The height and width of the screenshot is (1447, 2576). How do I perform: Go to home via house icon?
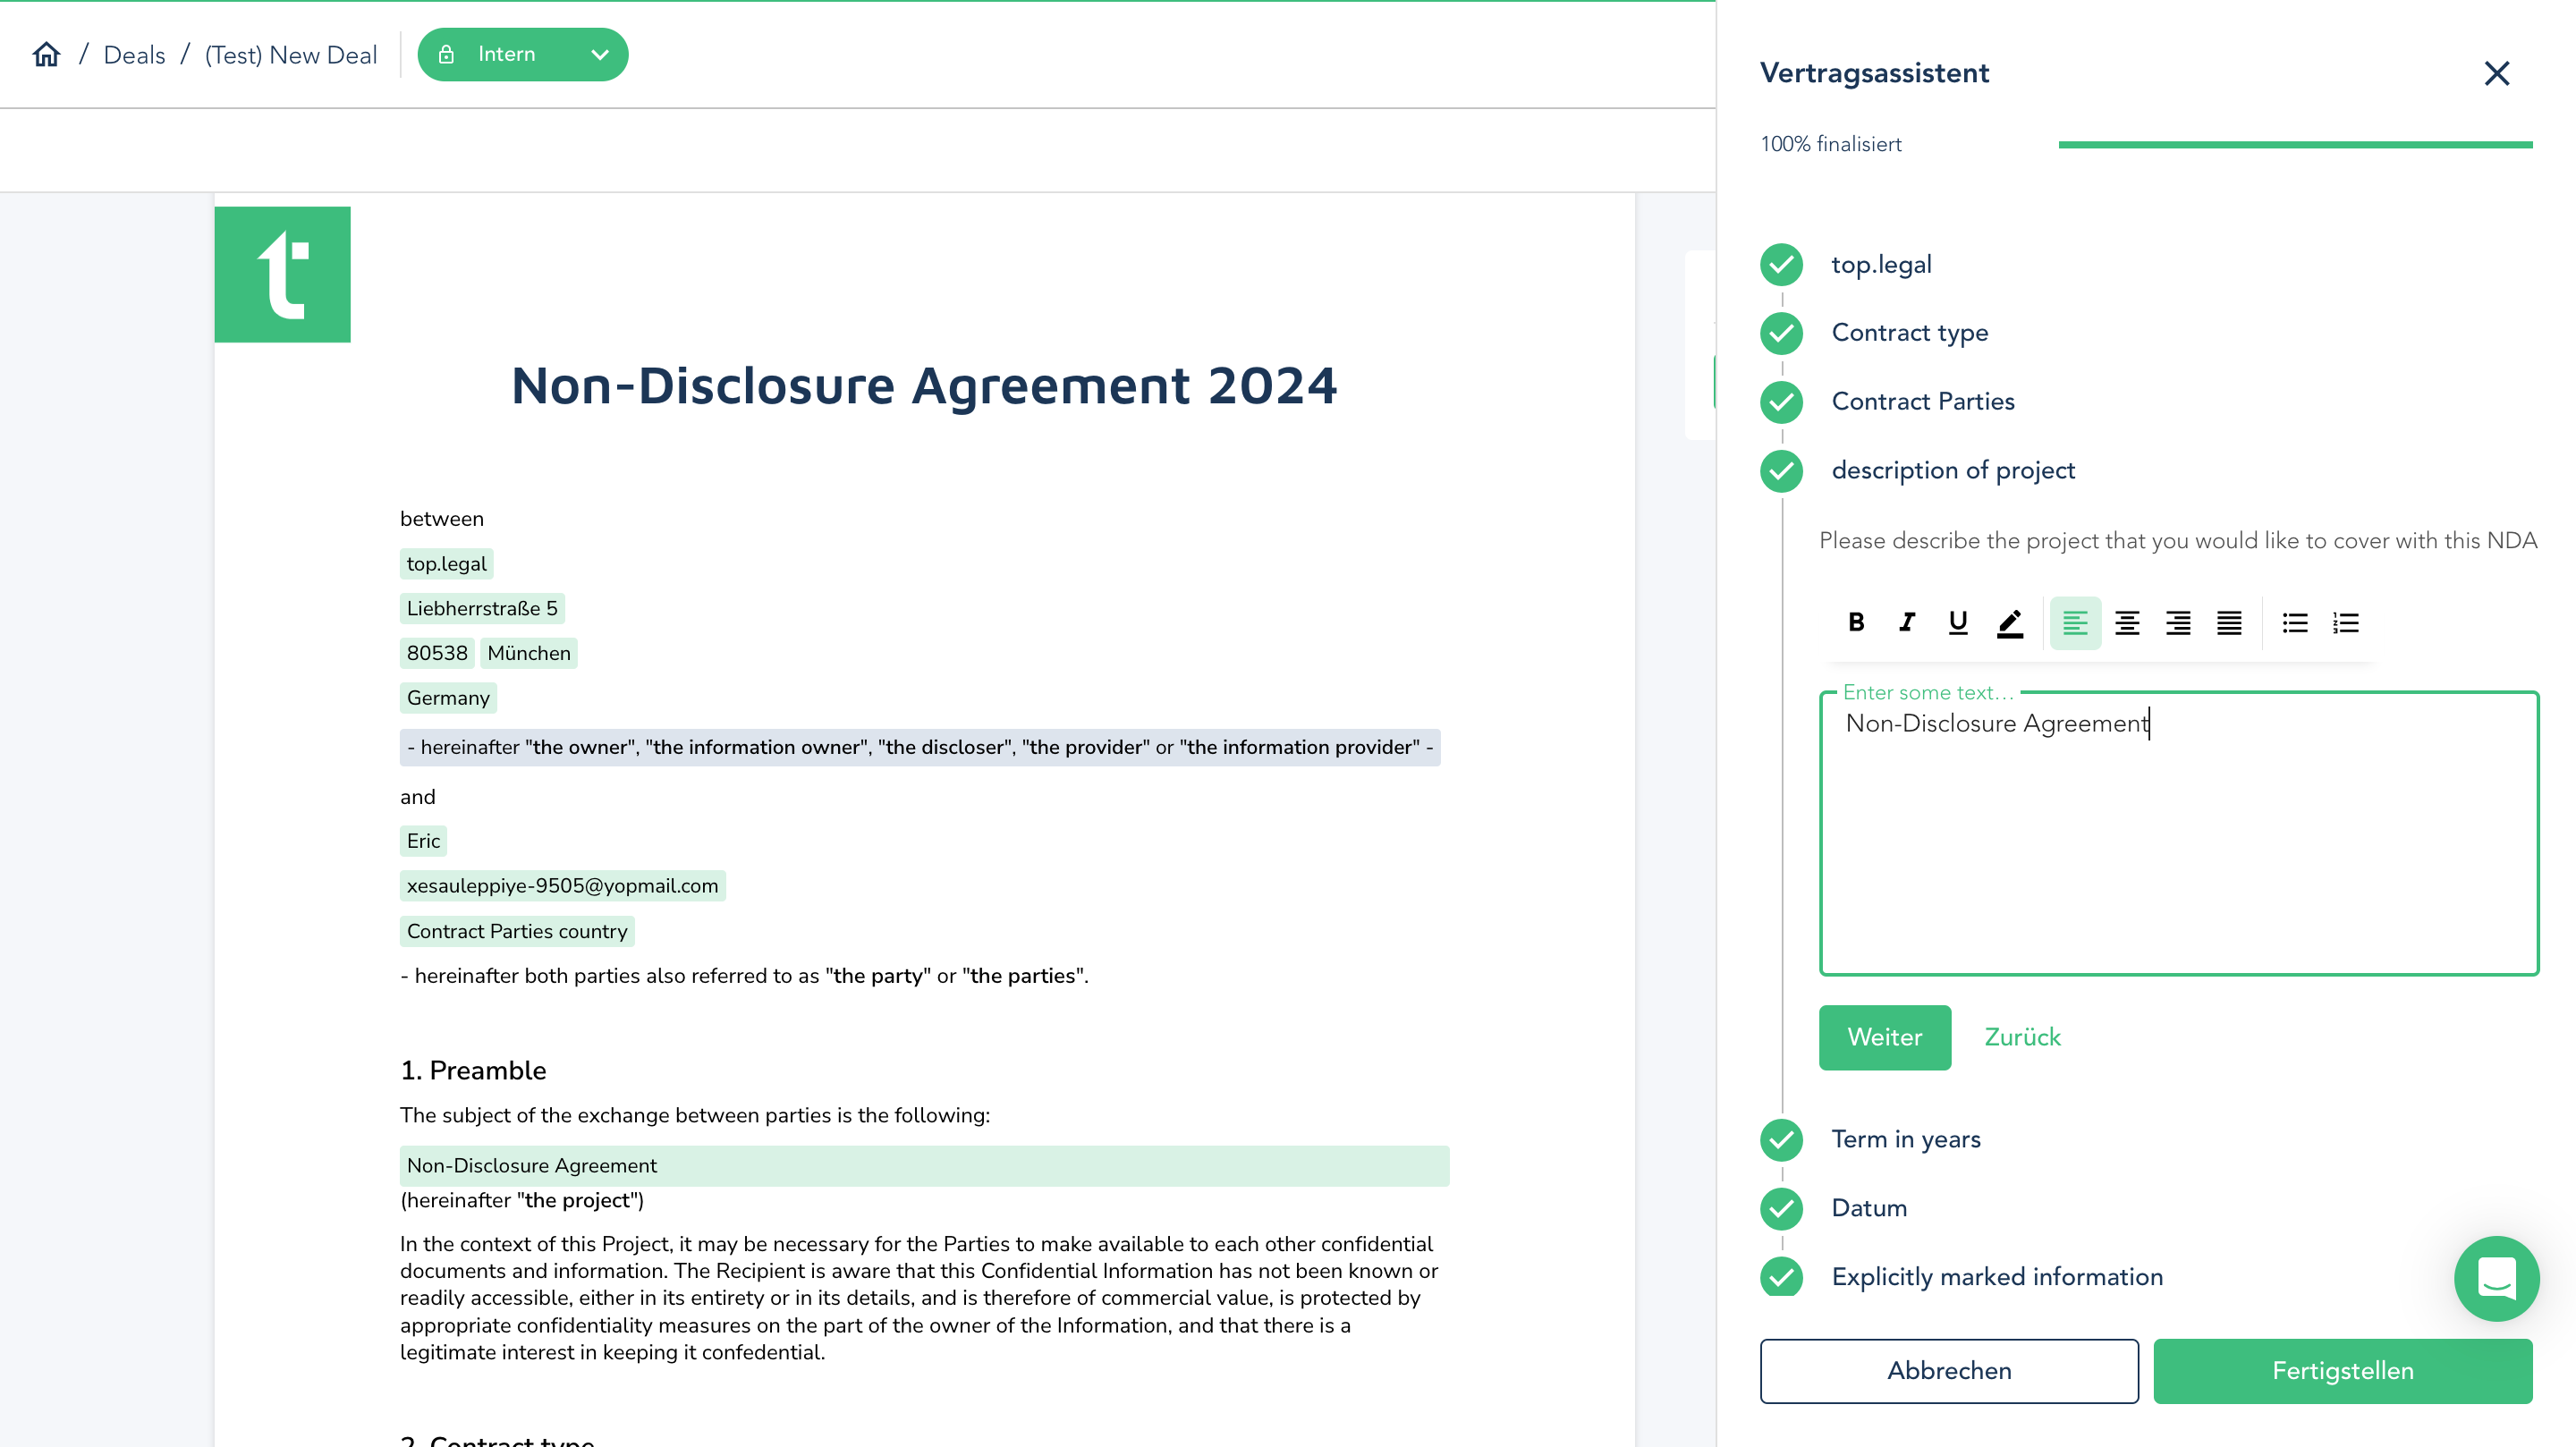coord(46,54)
